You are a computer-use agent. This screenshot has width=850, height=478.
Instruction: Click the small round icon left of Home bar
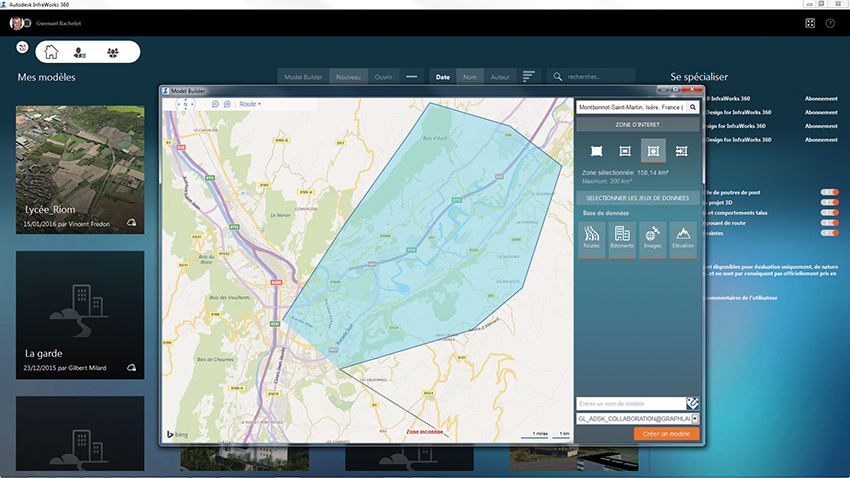(22, 48)
